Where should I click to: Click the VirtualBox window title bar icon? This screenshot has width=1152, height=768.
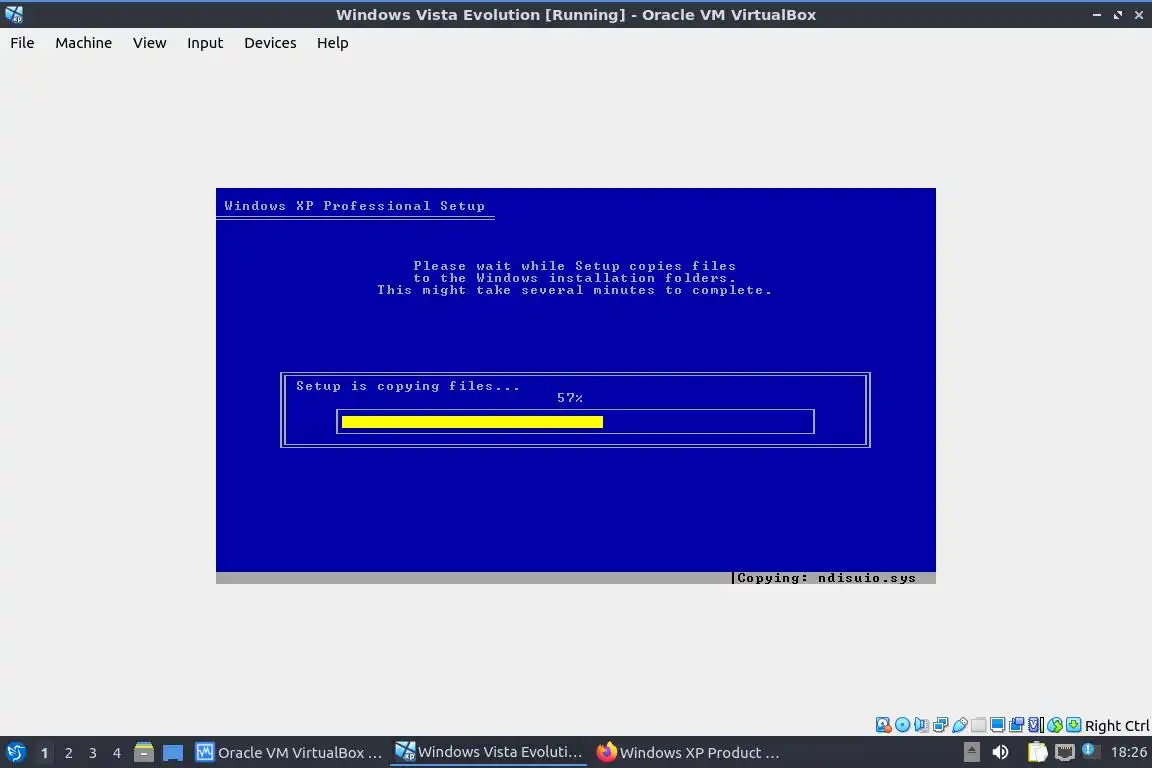point(14,14)
